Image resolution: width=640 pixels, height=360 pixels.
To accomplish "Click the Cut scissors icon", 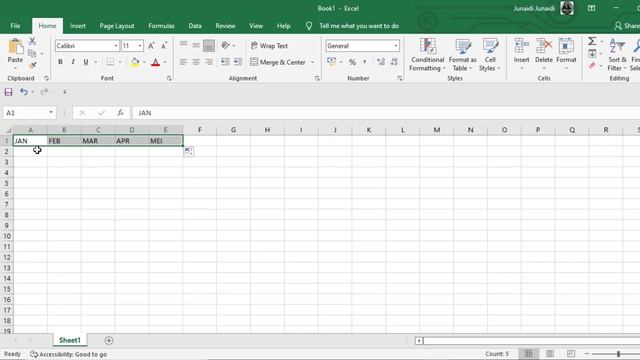I will 32,41.
